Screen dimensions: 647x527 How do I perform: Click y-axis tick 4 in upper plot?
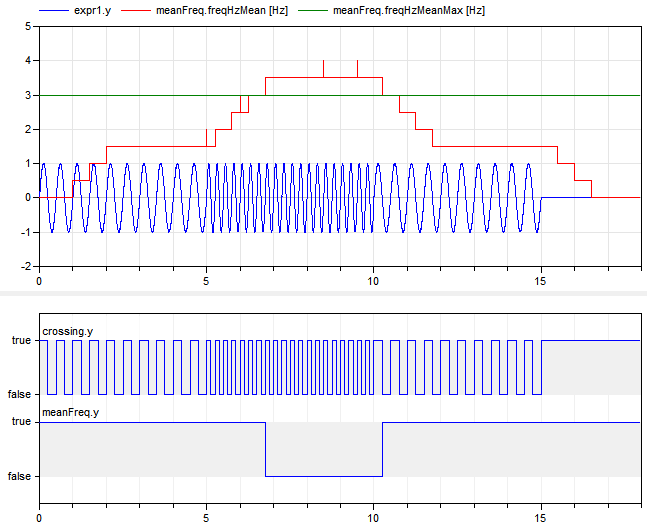(28, 61)
